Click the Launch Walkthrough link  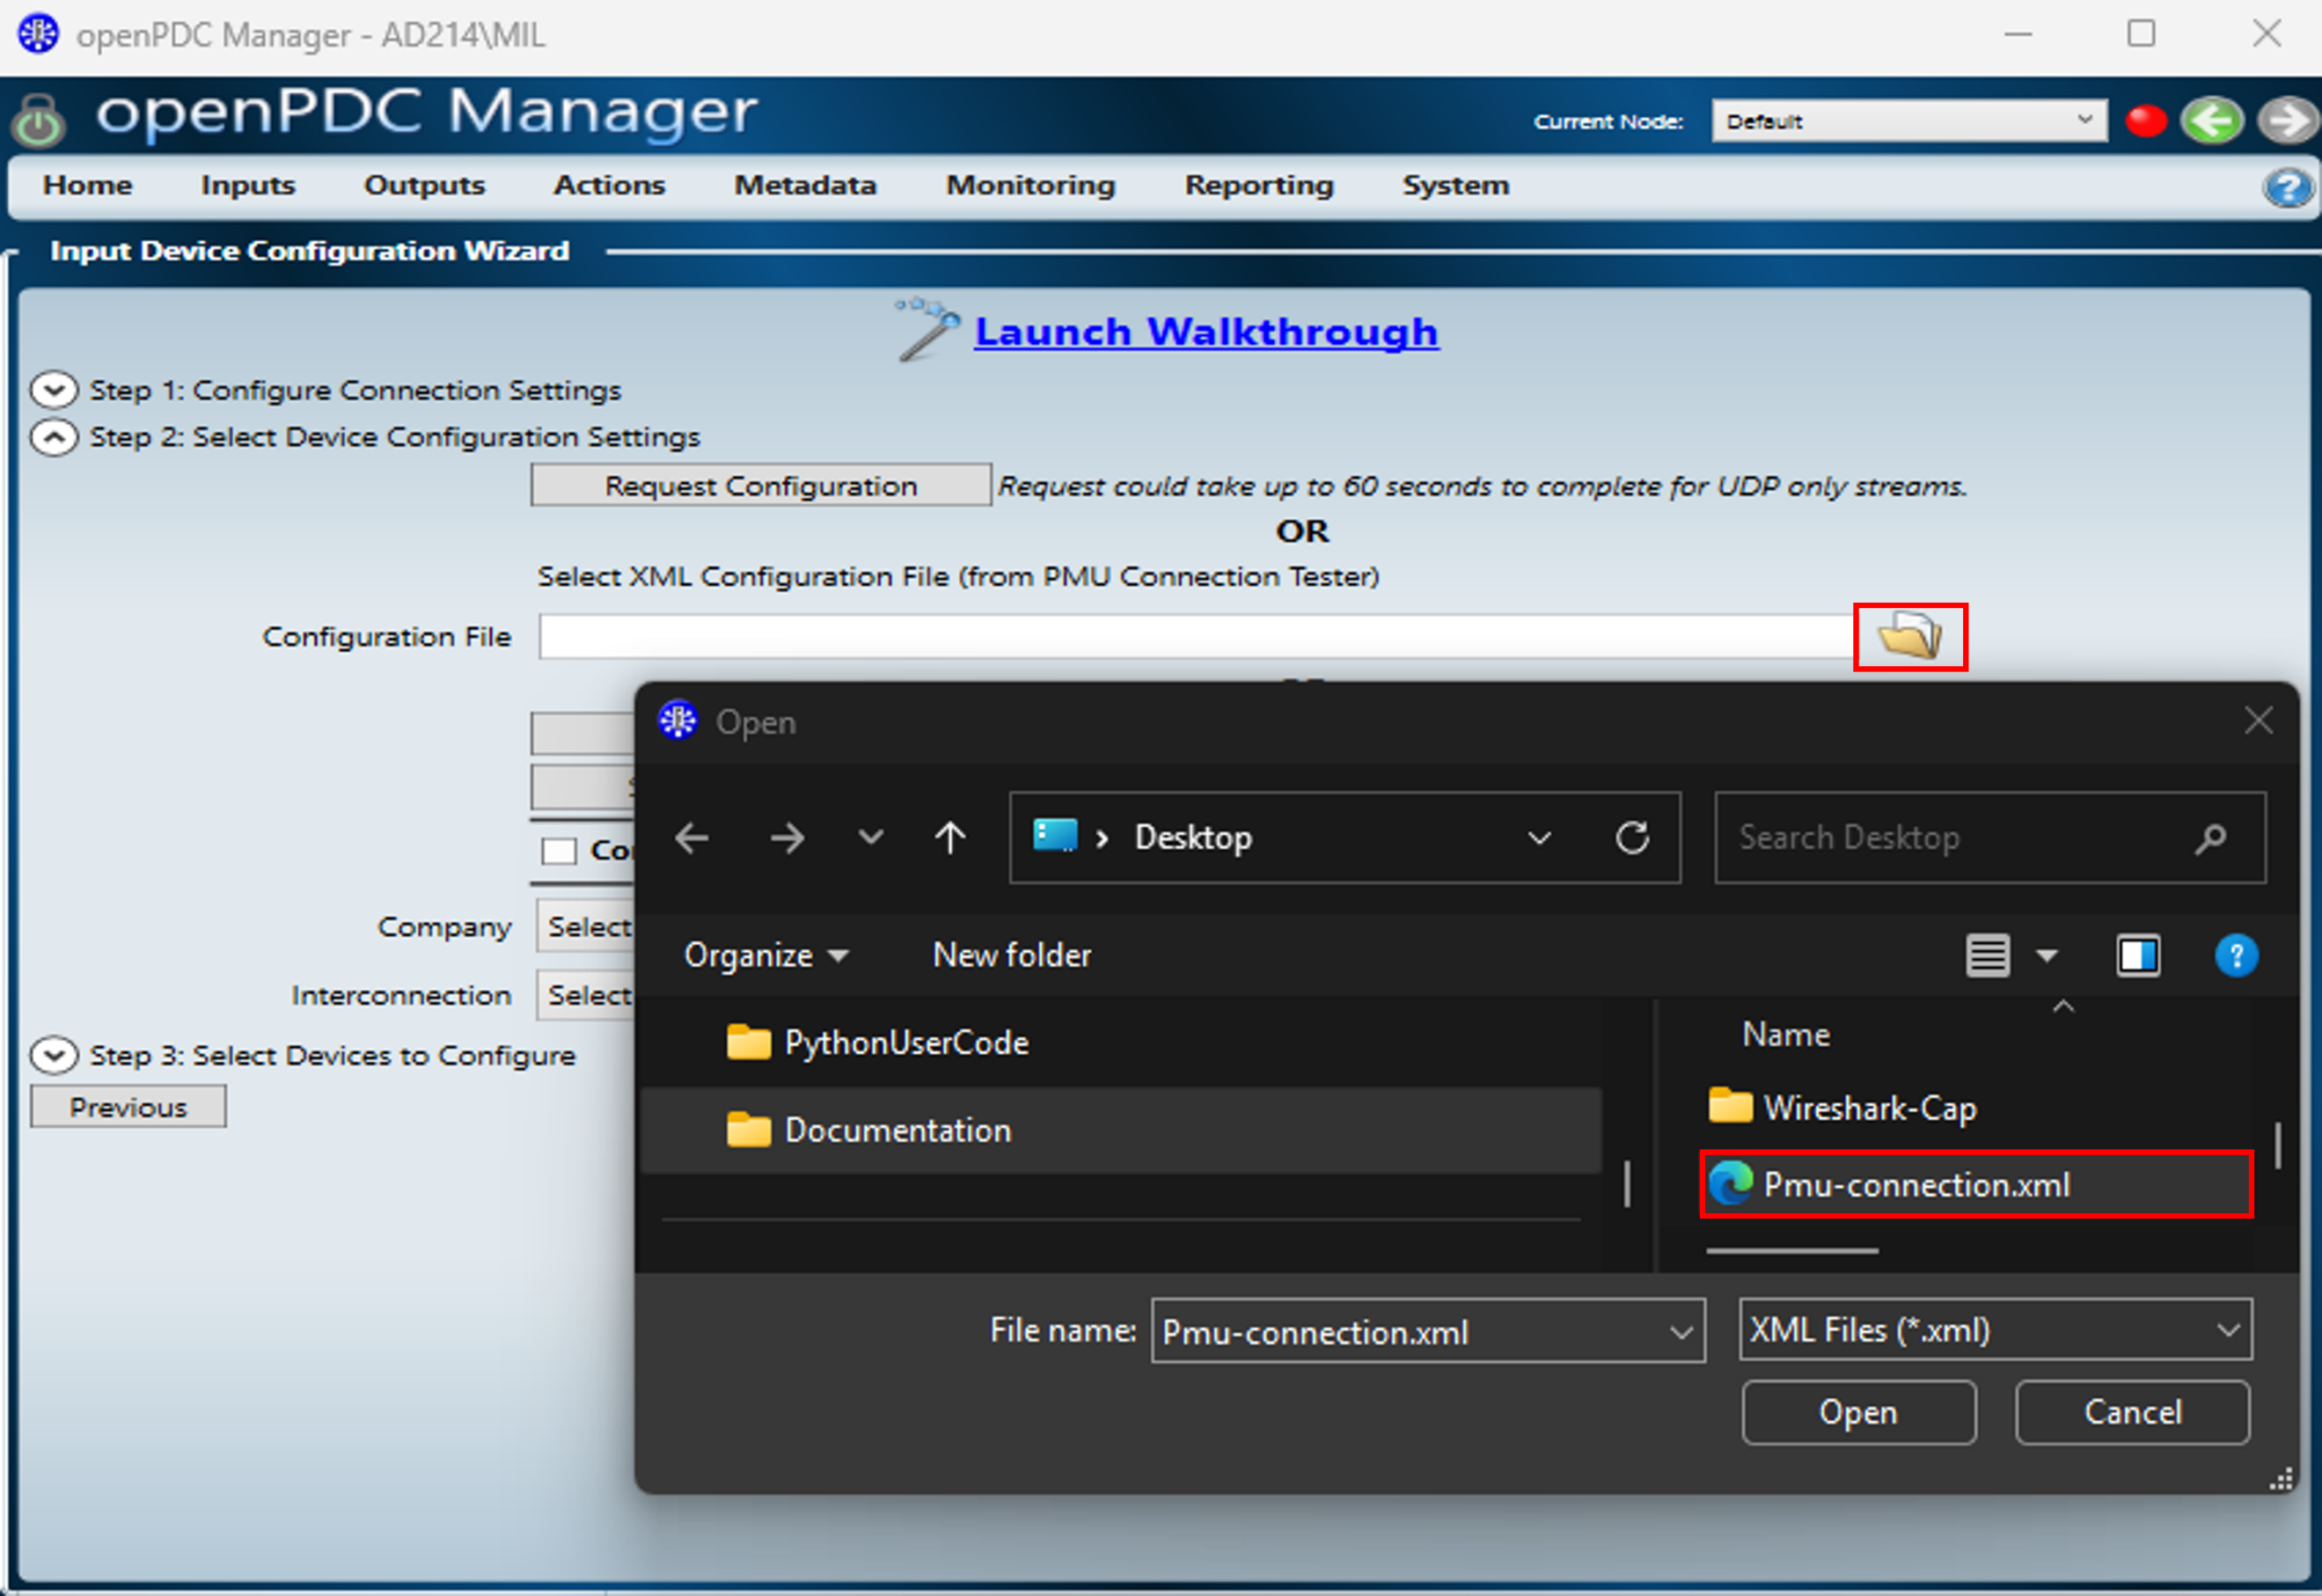[1205, 332]
